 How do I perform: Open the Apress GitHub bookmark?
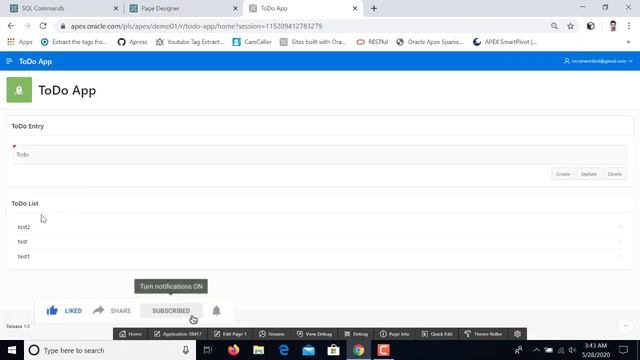point(132,42)
